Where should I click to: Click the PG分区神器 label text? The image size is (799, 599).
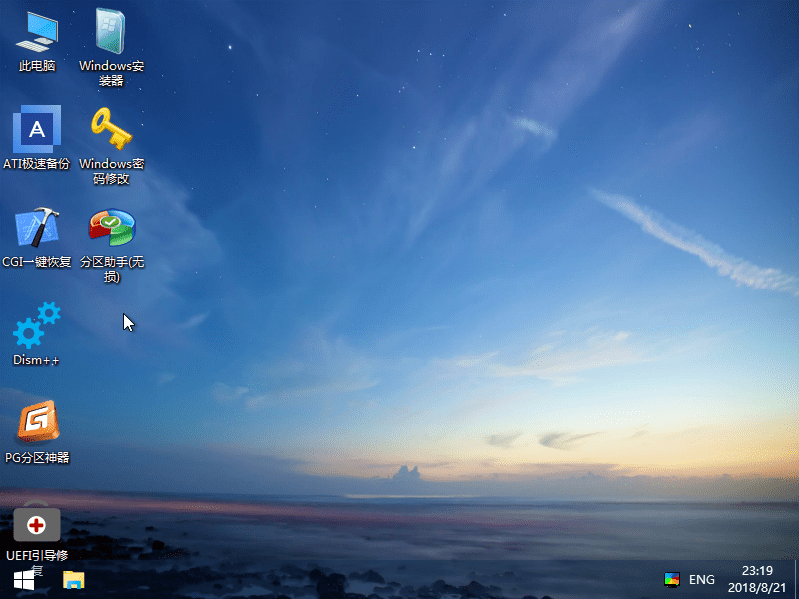click(37, 458)
